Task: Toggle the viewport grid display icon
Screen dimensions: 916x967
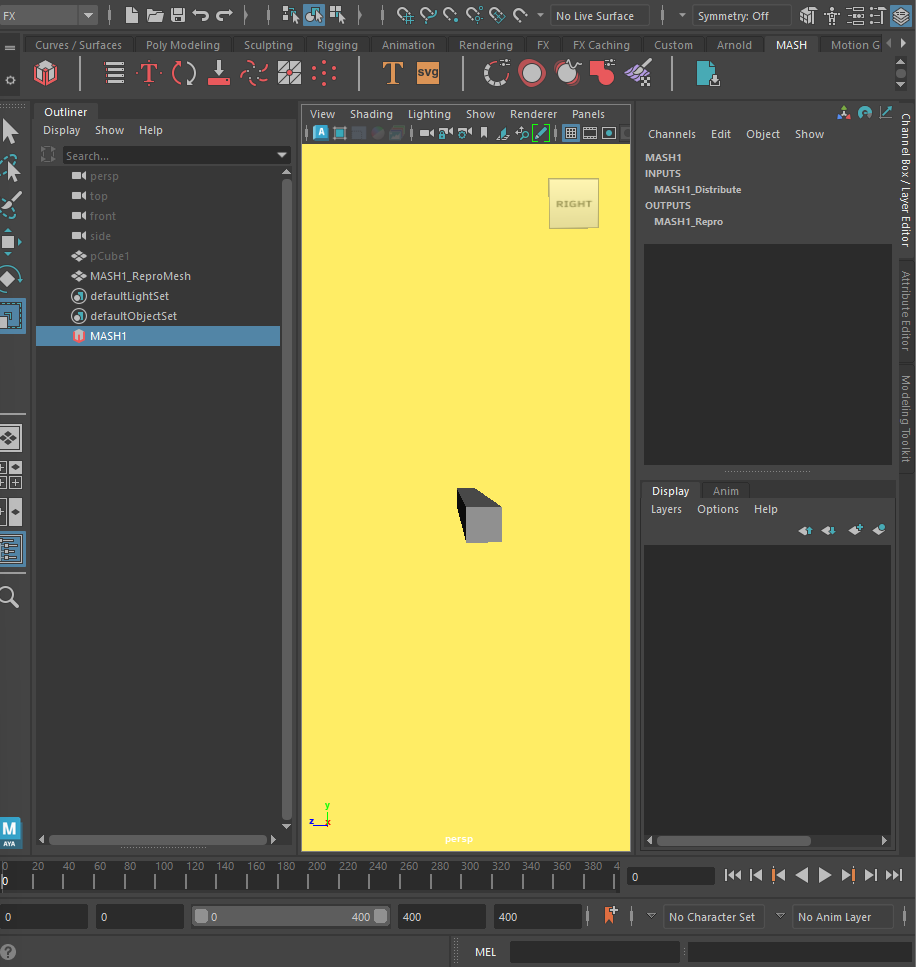Action: pyautogui.click(x=571, y=133)
